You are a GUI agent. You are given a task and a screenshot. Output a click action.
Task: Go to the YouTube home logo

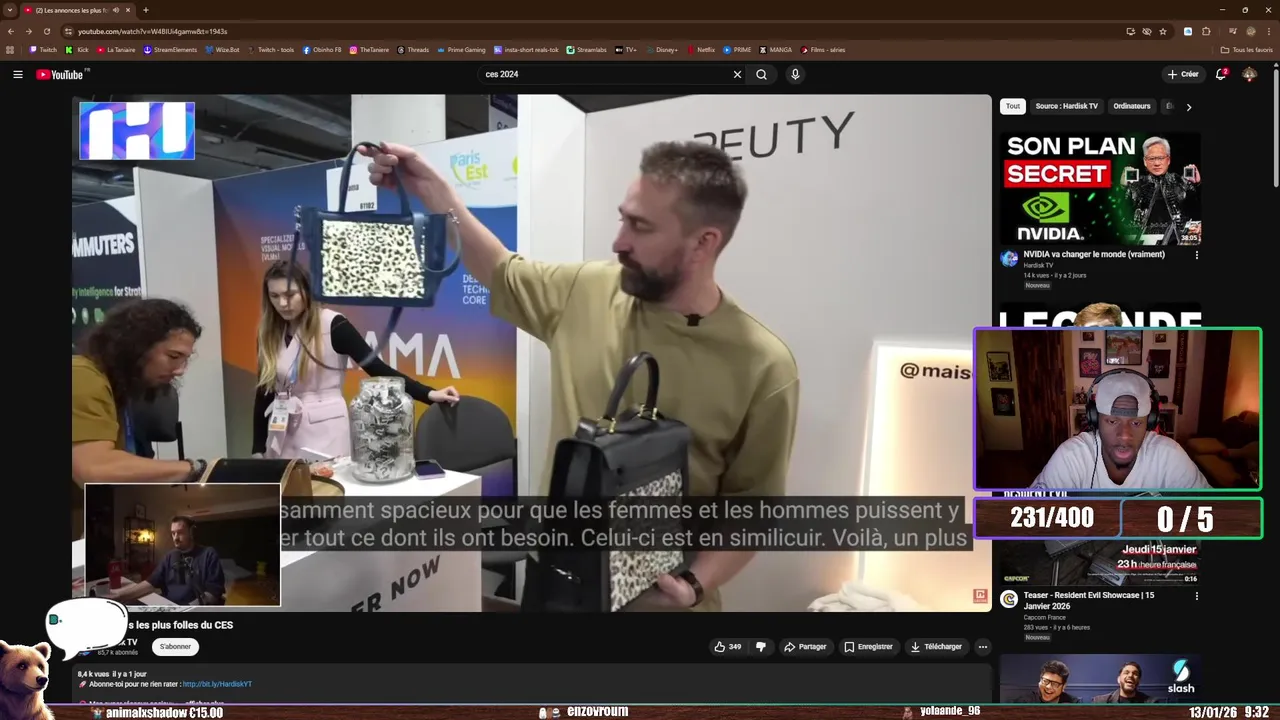coord(62,74)
